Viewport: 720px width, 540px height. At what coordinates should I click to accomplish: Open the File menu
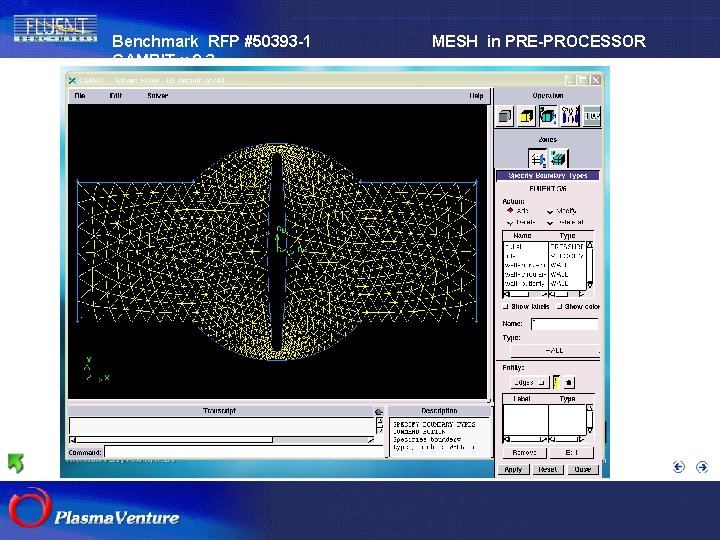[x=81, y=96]
